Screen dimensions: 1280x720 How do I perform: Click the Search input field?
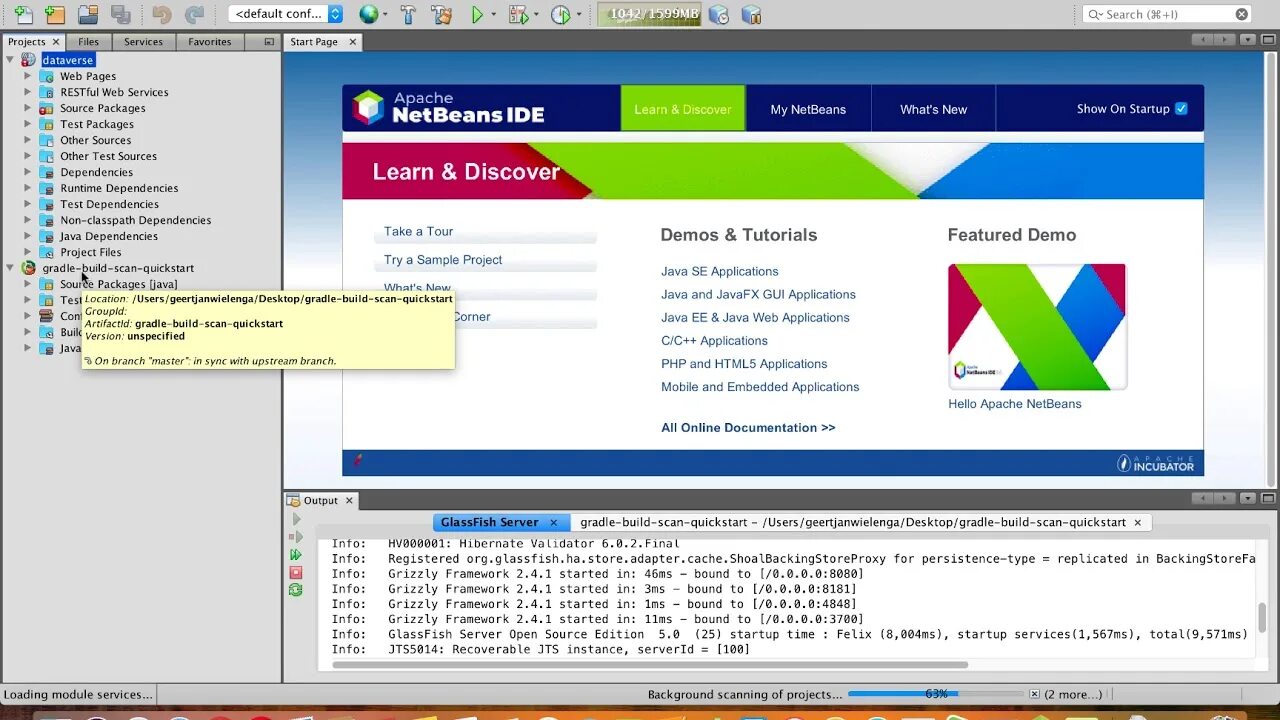(1167, 14)
